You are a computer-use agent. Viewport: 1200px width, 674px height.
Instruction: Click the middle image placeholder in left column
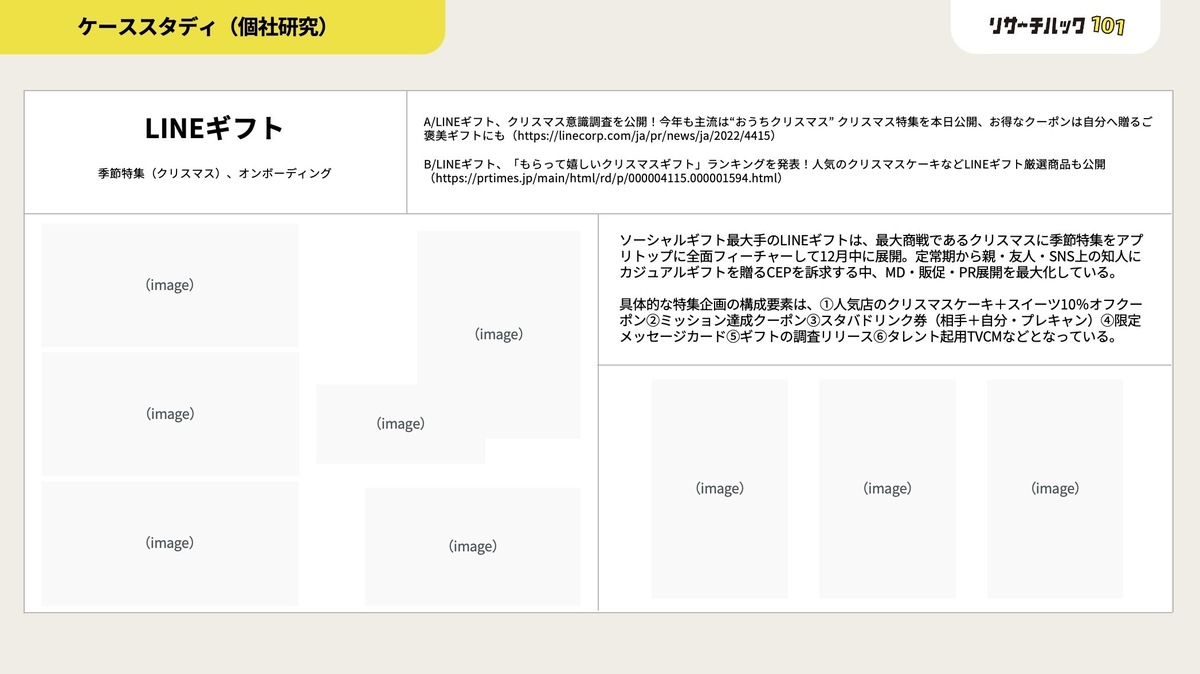coord(170,414)
